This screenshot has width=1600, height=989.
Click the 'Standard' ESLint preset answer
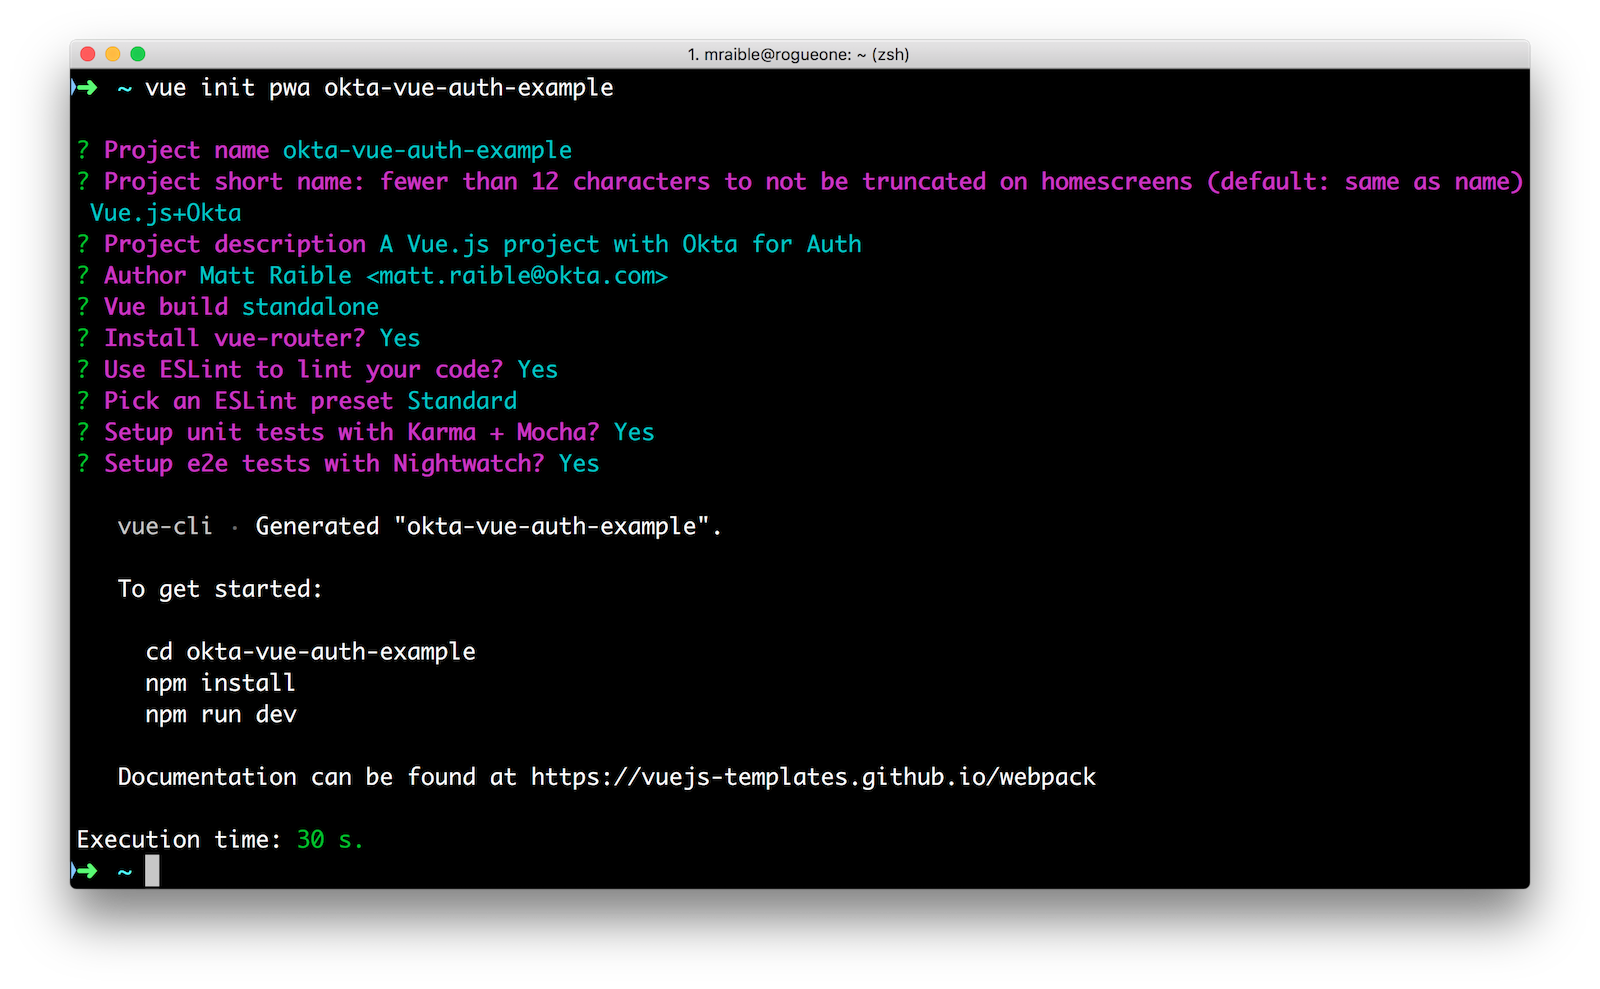[x=462, y=401]
